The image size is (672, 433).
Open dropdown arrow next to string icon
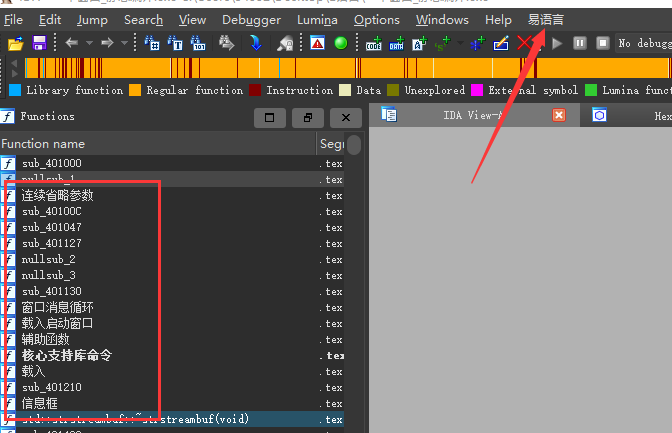(460, 43)
